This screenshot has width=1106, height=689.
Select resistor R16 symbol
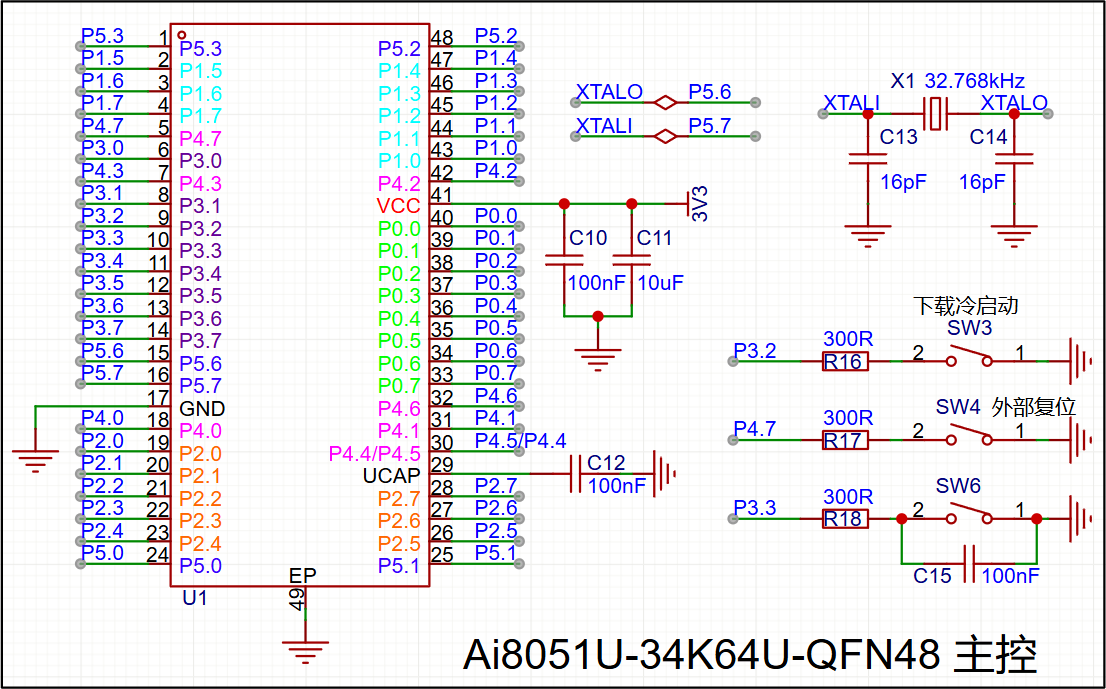tap(845, 361)
